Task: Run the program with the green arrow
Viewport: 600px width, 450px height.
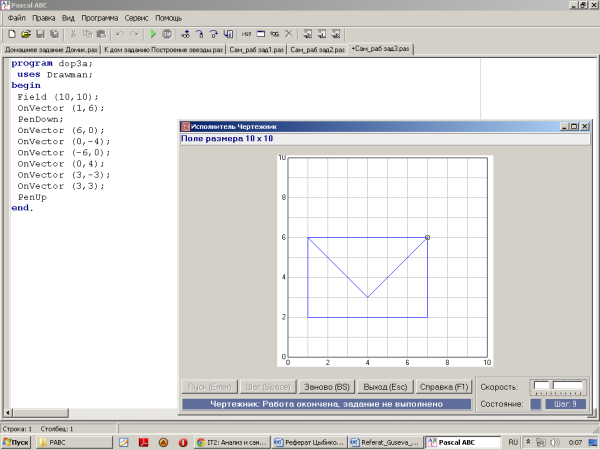Action: pyautogui.click(x=153, y=33)
